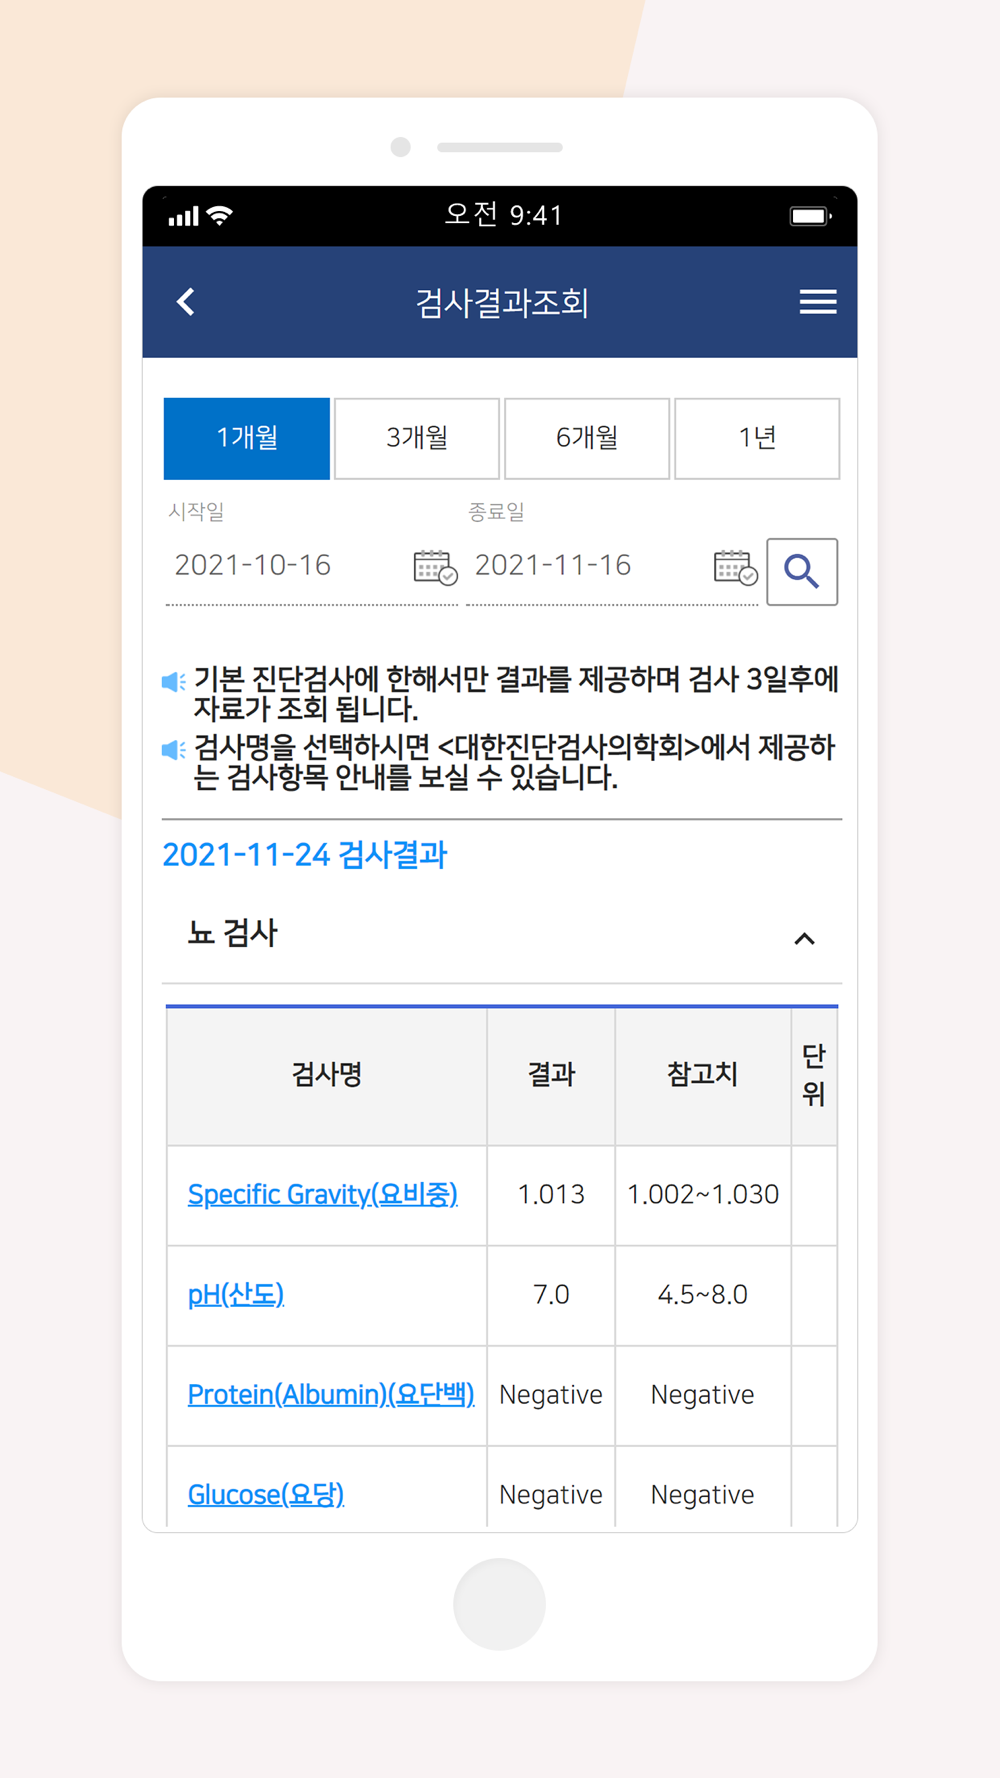Open the end date calendar icon
Image resolution: width=1000 pixels, height=1778 pixels.
pyautogui.click(x=735, y=567)
